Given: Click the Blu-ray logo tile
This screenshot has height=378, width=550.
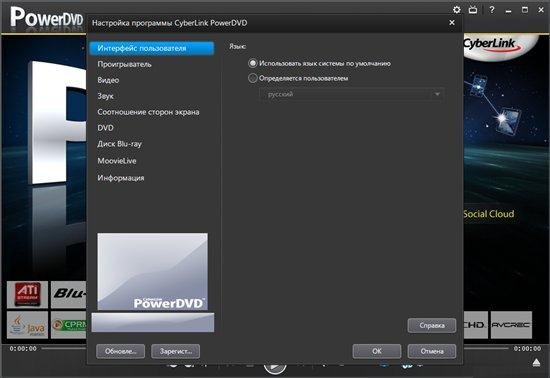Looking at the screenshot, I should 69,295.
